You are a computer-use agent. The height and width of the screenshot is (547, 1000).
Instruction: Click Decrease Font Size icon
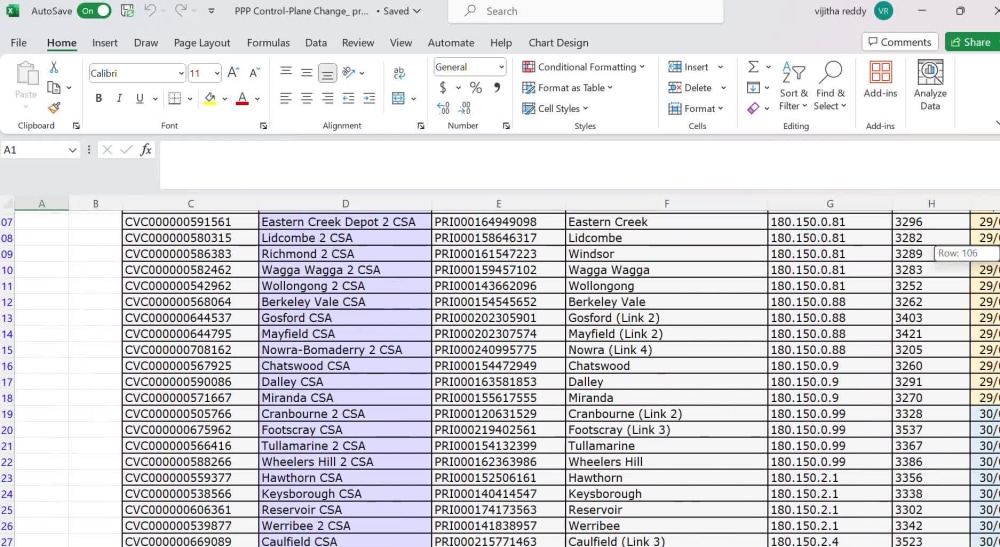pyautogui.click(x=254, y=73)
